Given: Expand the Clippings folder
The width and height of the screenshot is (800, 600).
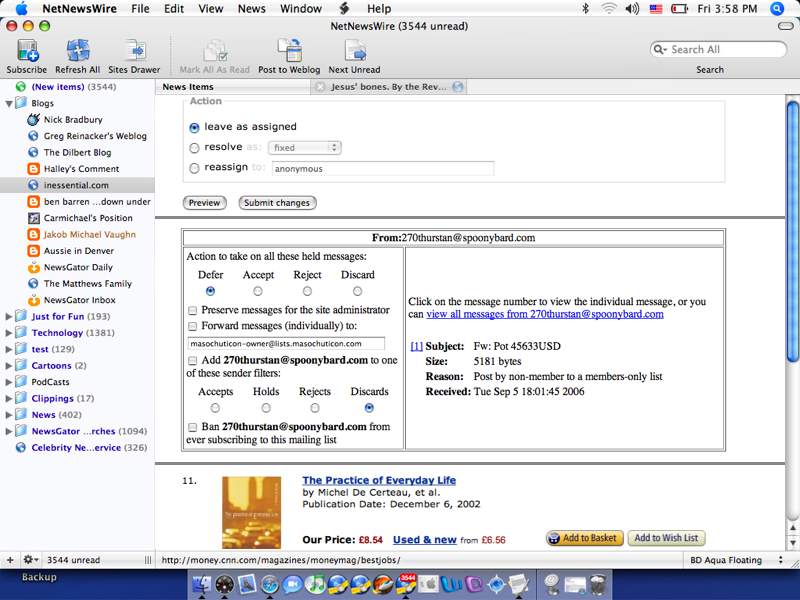Looking at the screenshot, I should 9,398.
